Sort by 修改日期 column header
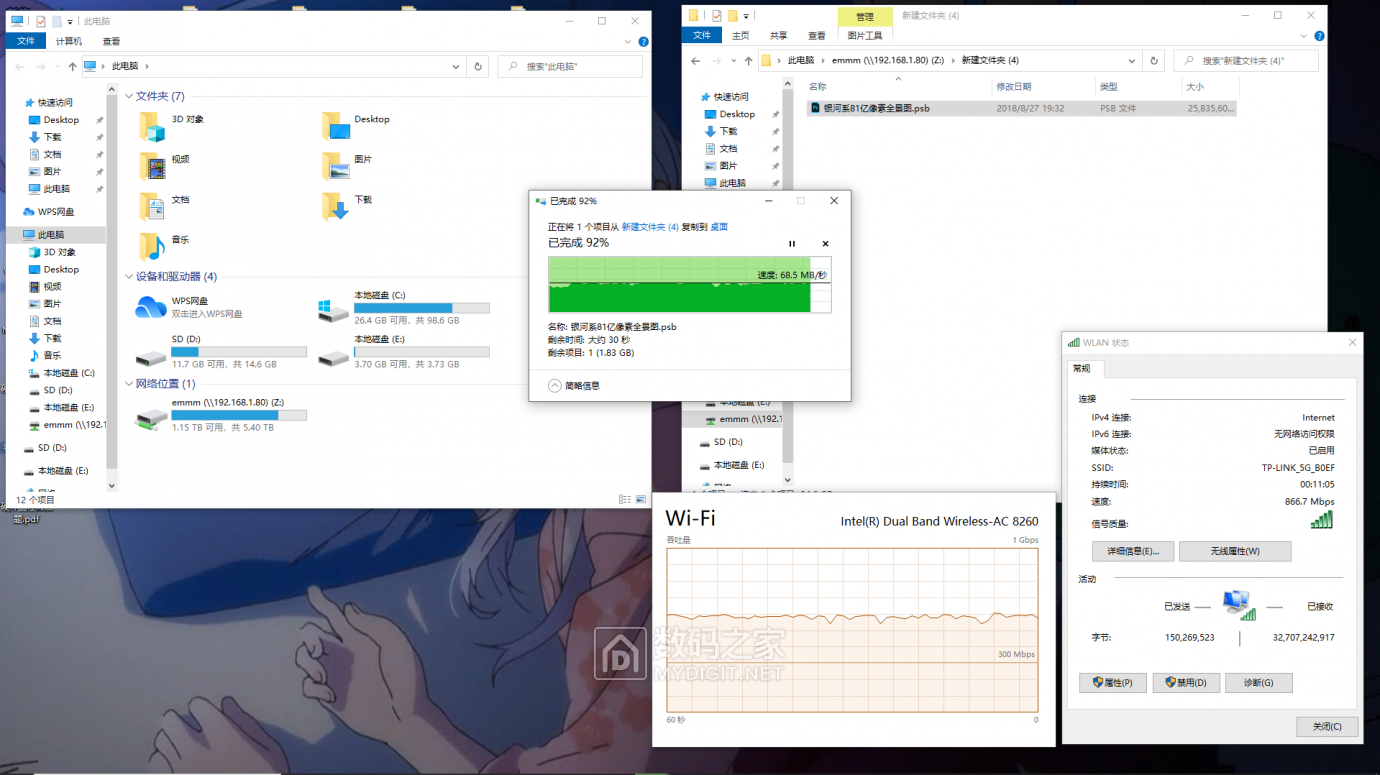The width and height of the screenshot is (1380, 775). click(x=1013, y=87)
